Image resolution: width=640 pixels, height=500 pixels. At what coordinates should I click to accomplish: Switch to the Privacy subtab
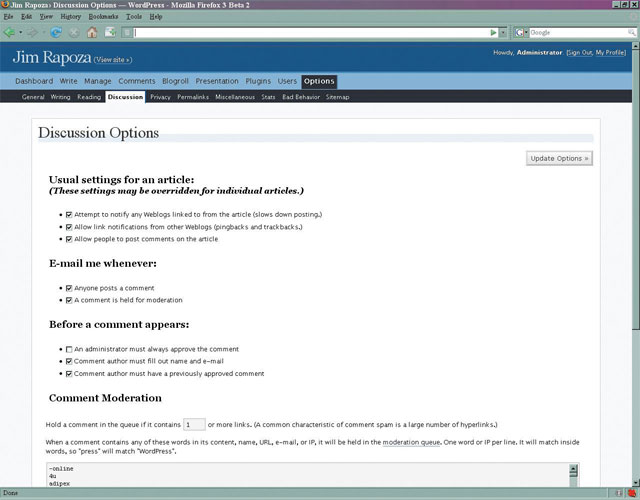click(x=160, y=97)
